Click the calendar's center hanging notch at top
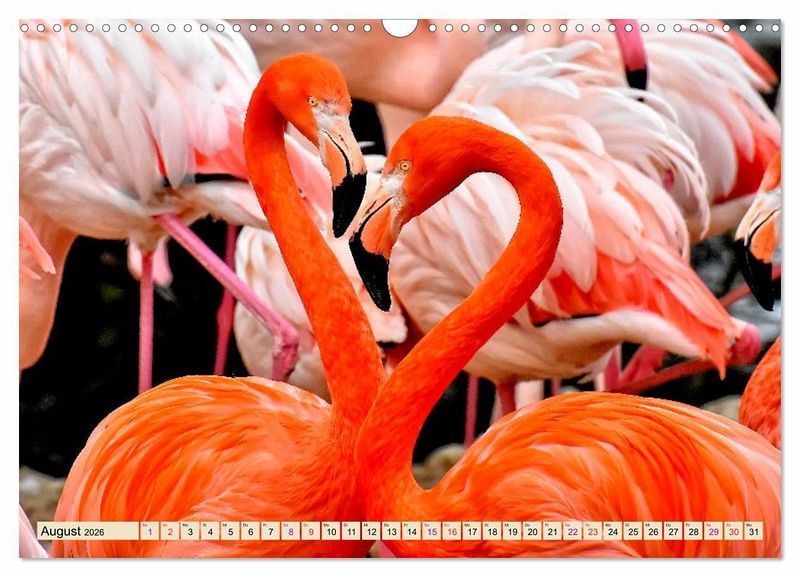Screen dimensions: 800x577 [400, 27]
